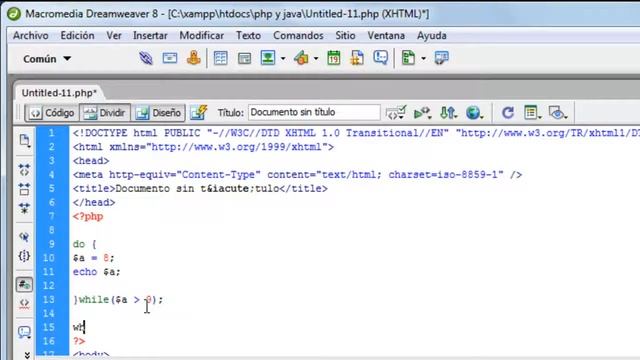Image resolution: width=640 pixels, height=360 pixels.
Task: Open the Ayuda menu
Action: (431, 36)
